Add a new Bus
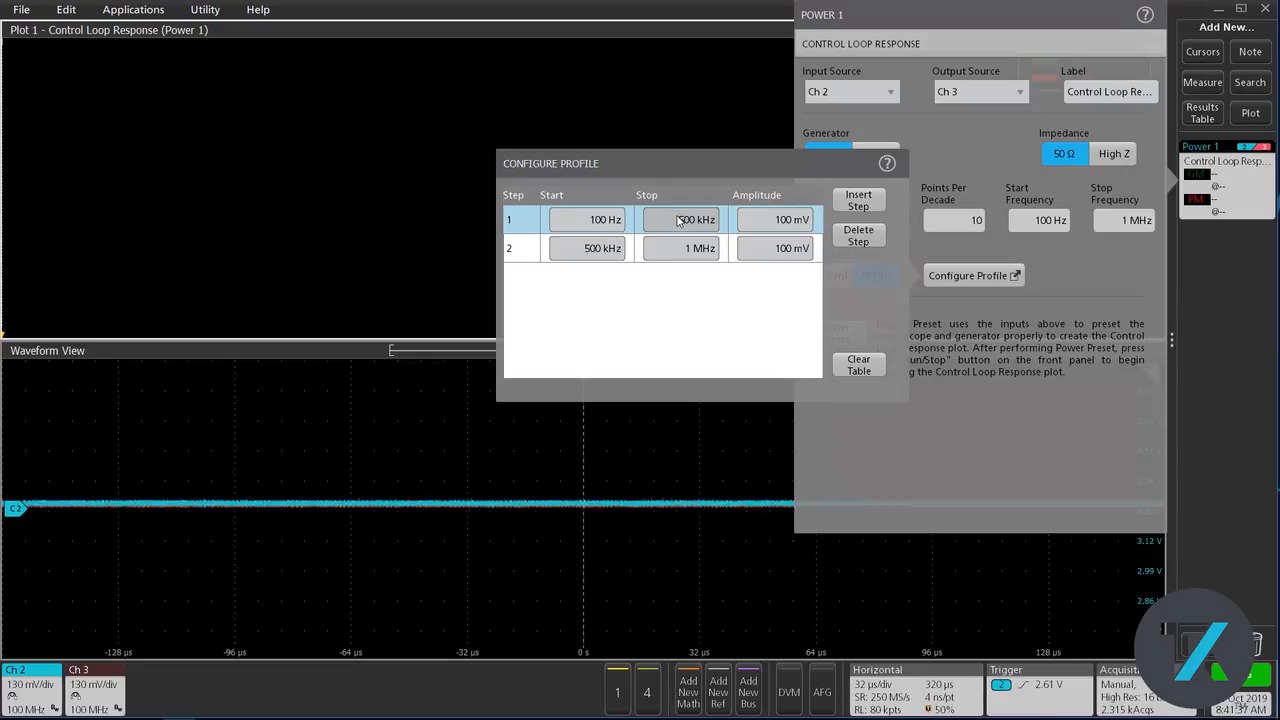The height and width of the screenshot is (720, 1280). [748, 692]
